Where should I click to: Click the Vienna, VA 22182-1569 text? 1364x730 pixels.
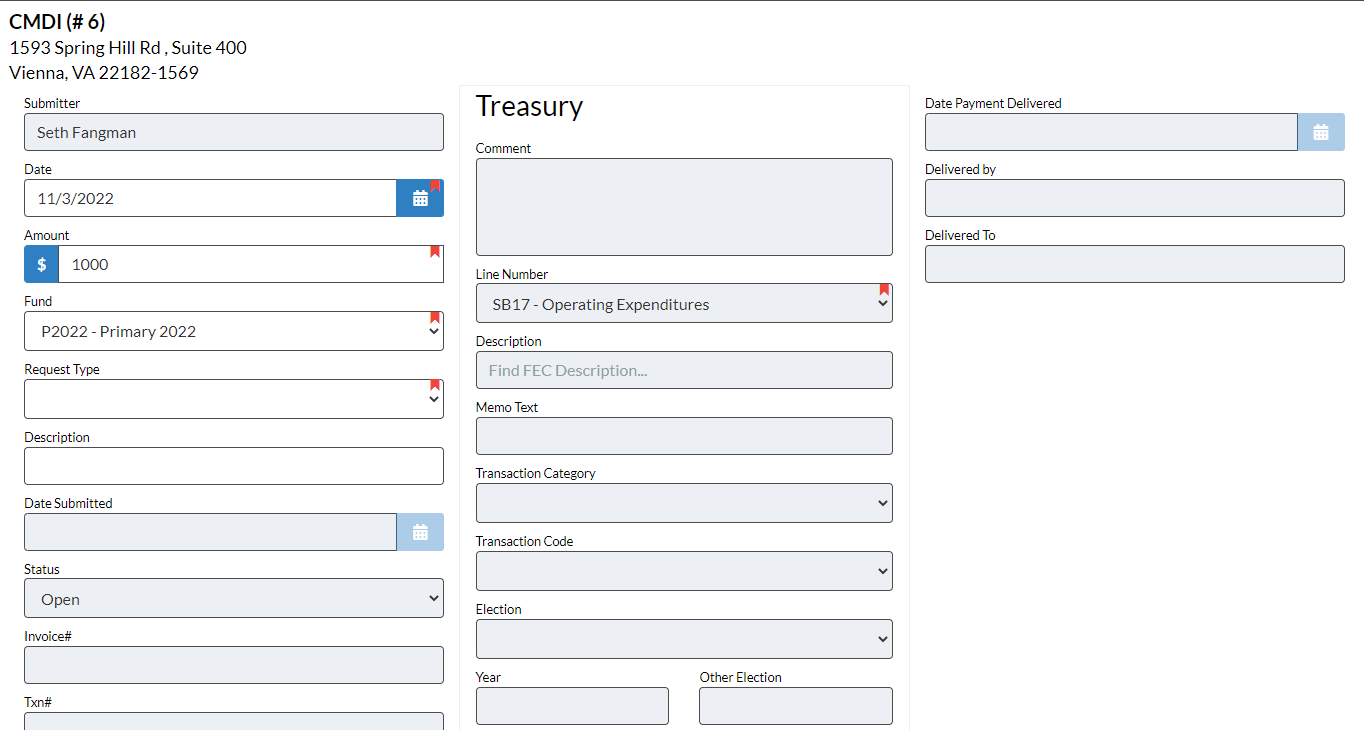point(104,73)
